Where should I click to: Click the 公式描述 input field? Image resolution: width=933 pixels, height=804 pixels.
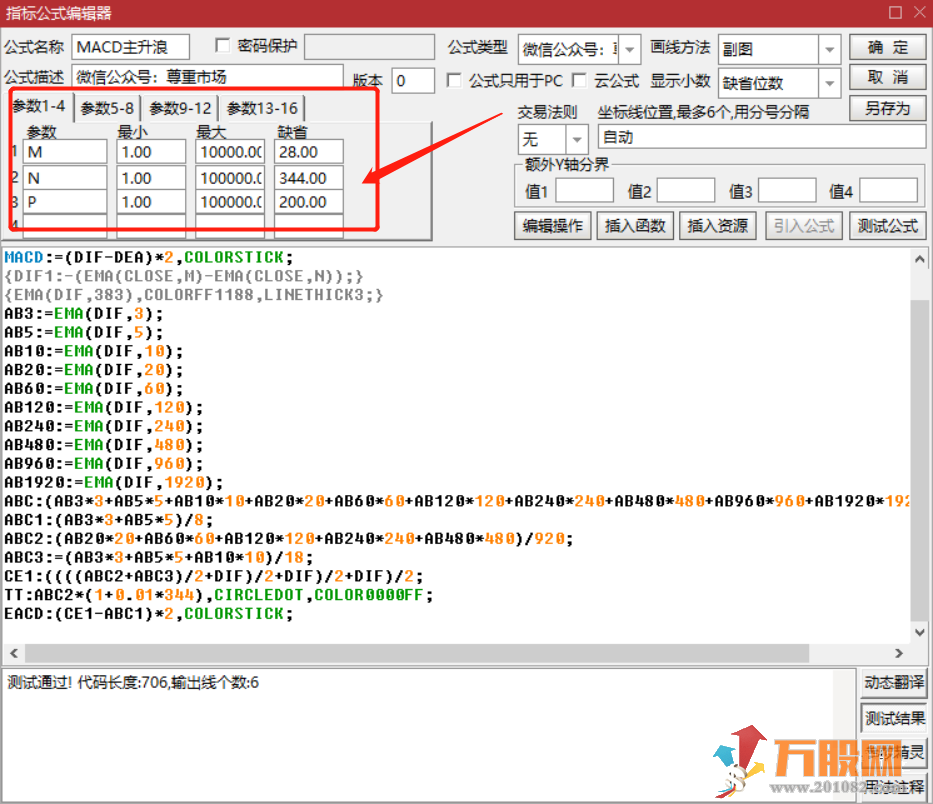pos(207,77)
